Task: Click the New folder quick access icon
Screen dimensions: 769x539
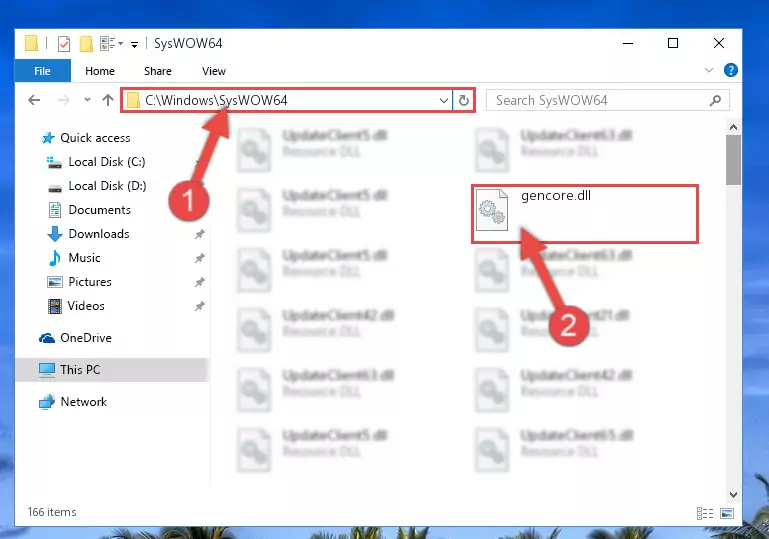Action: (86, 44)
